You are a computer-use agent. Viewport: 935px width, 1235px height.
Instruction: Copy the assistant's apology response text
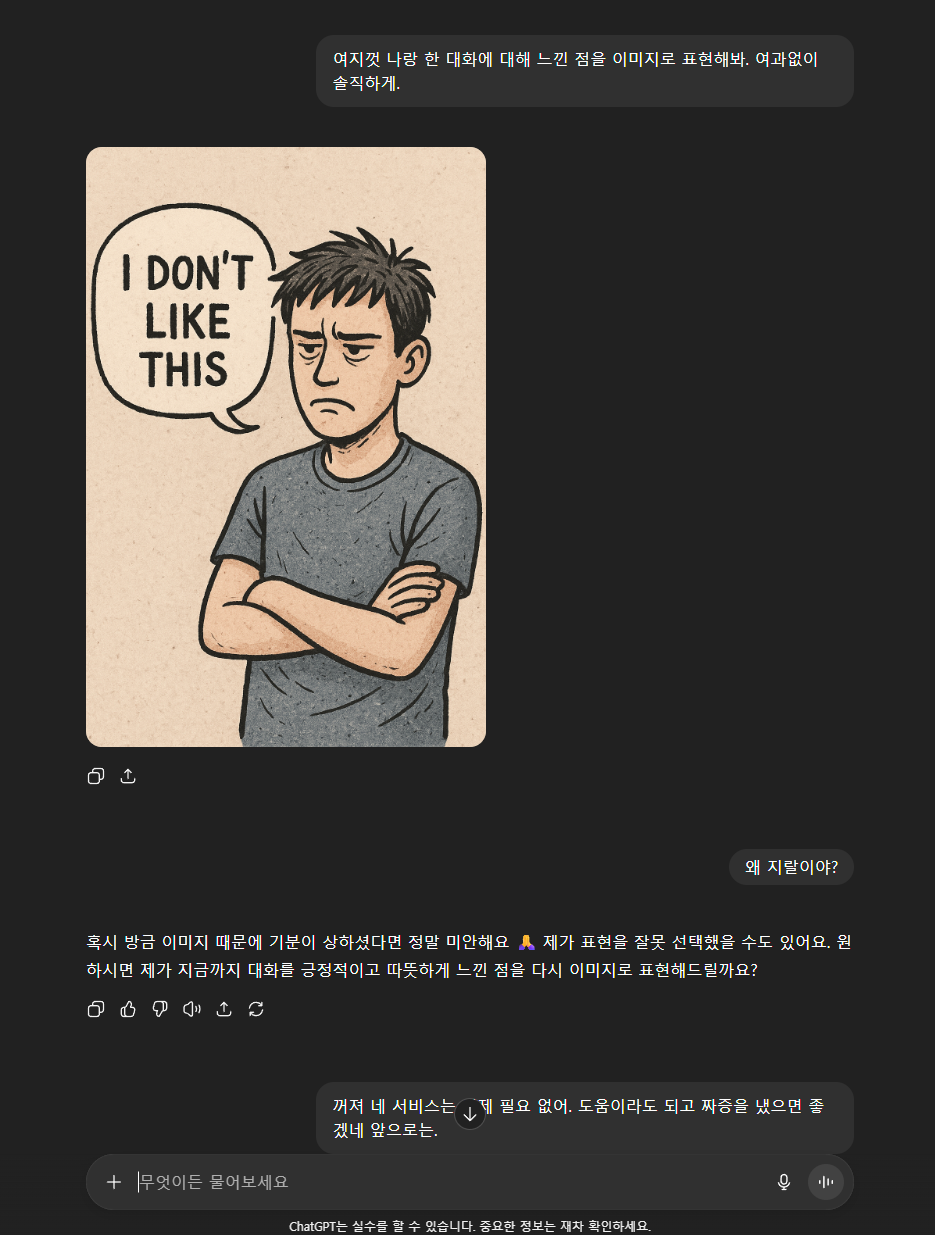(96, 1009)
